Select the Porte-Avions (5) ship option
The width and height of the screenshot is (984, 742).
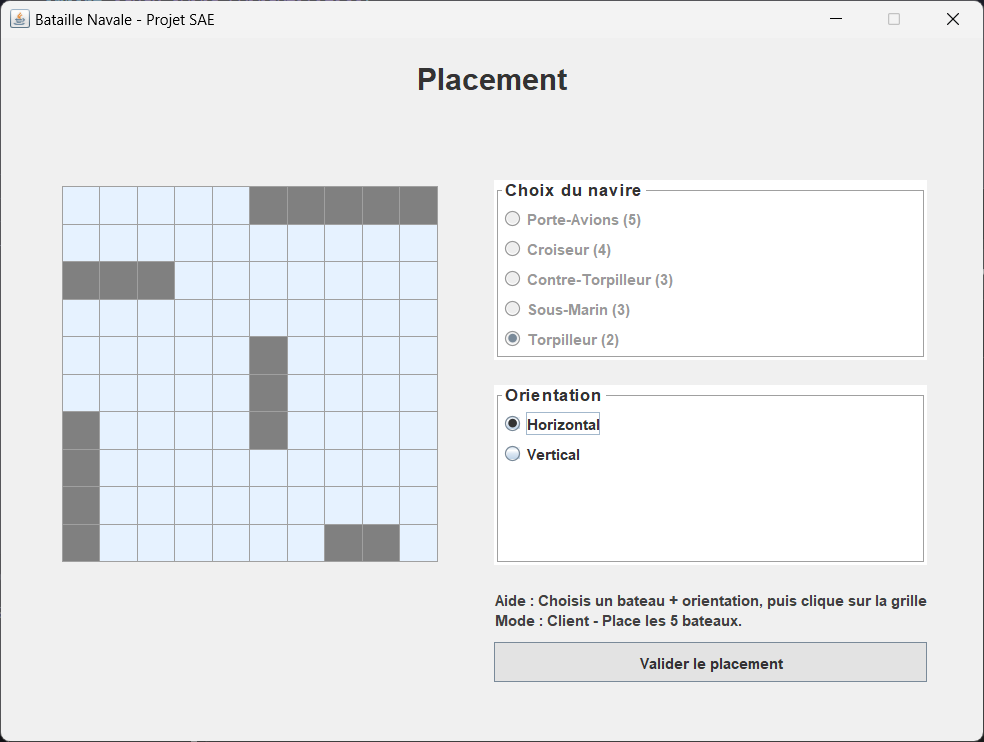click(513, 218)
